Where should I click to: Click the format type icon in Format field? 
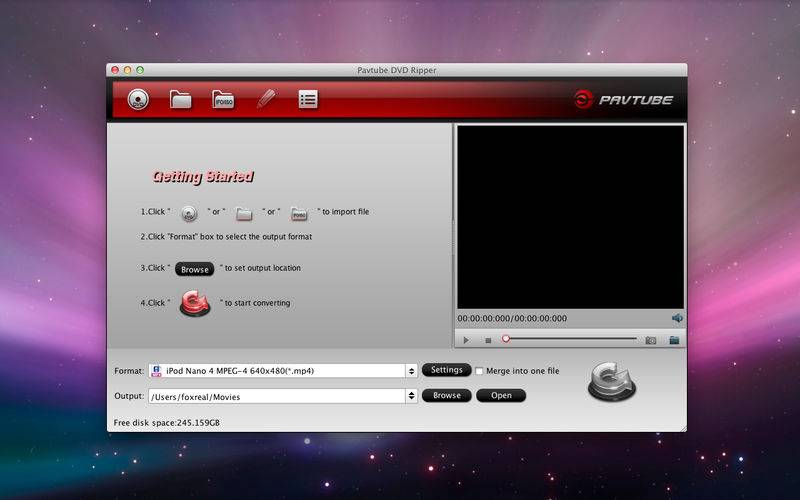pos(157,371)
